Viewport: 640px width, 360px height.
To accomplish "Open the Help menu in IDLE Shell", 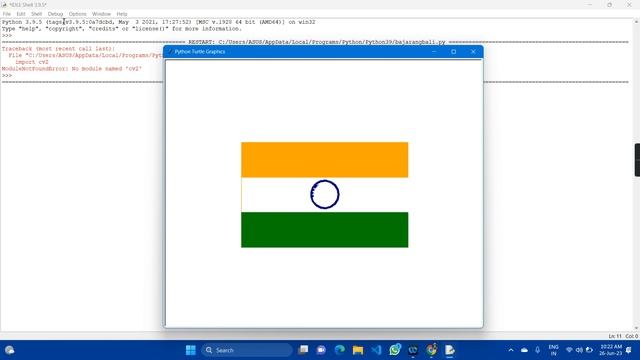I will tap(122, 14).
